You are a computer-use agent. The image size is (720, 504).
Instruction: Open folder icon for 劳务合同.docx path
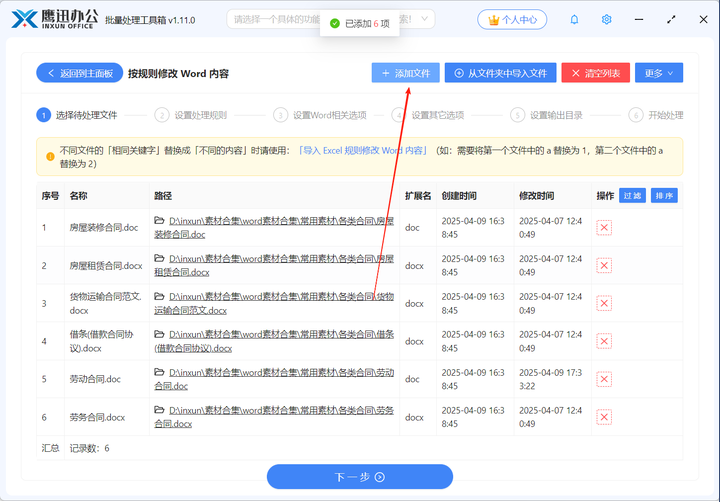pos(159,410)
